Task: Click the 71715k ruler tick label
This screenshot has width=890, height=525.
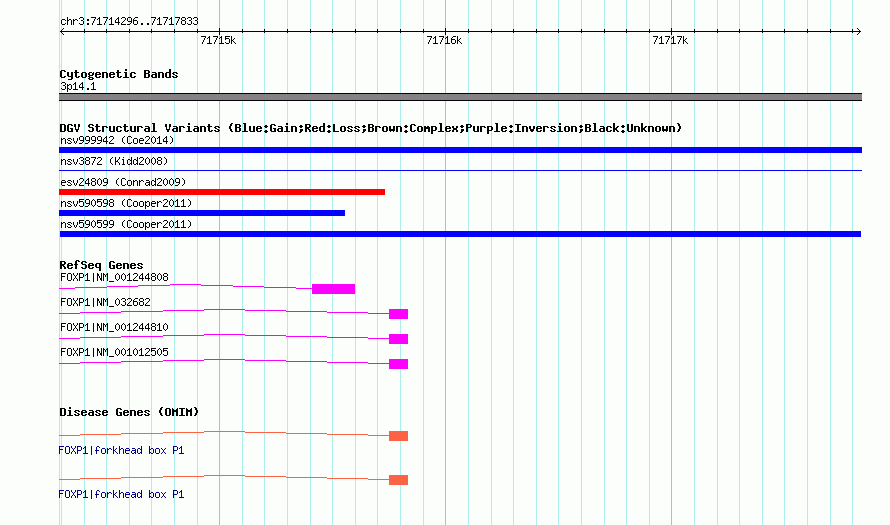Action: click(218, 40)
